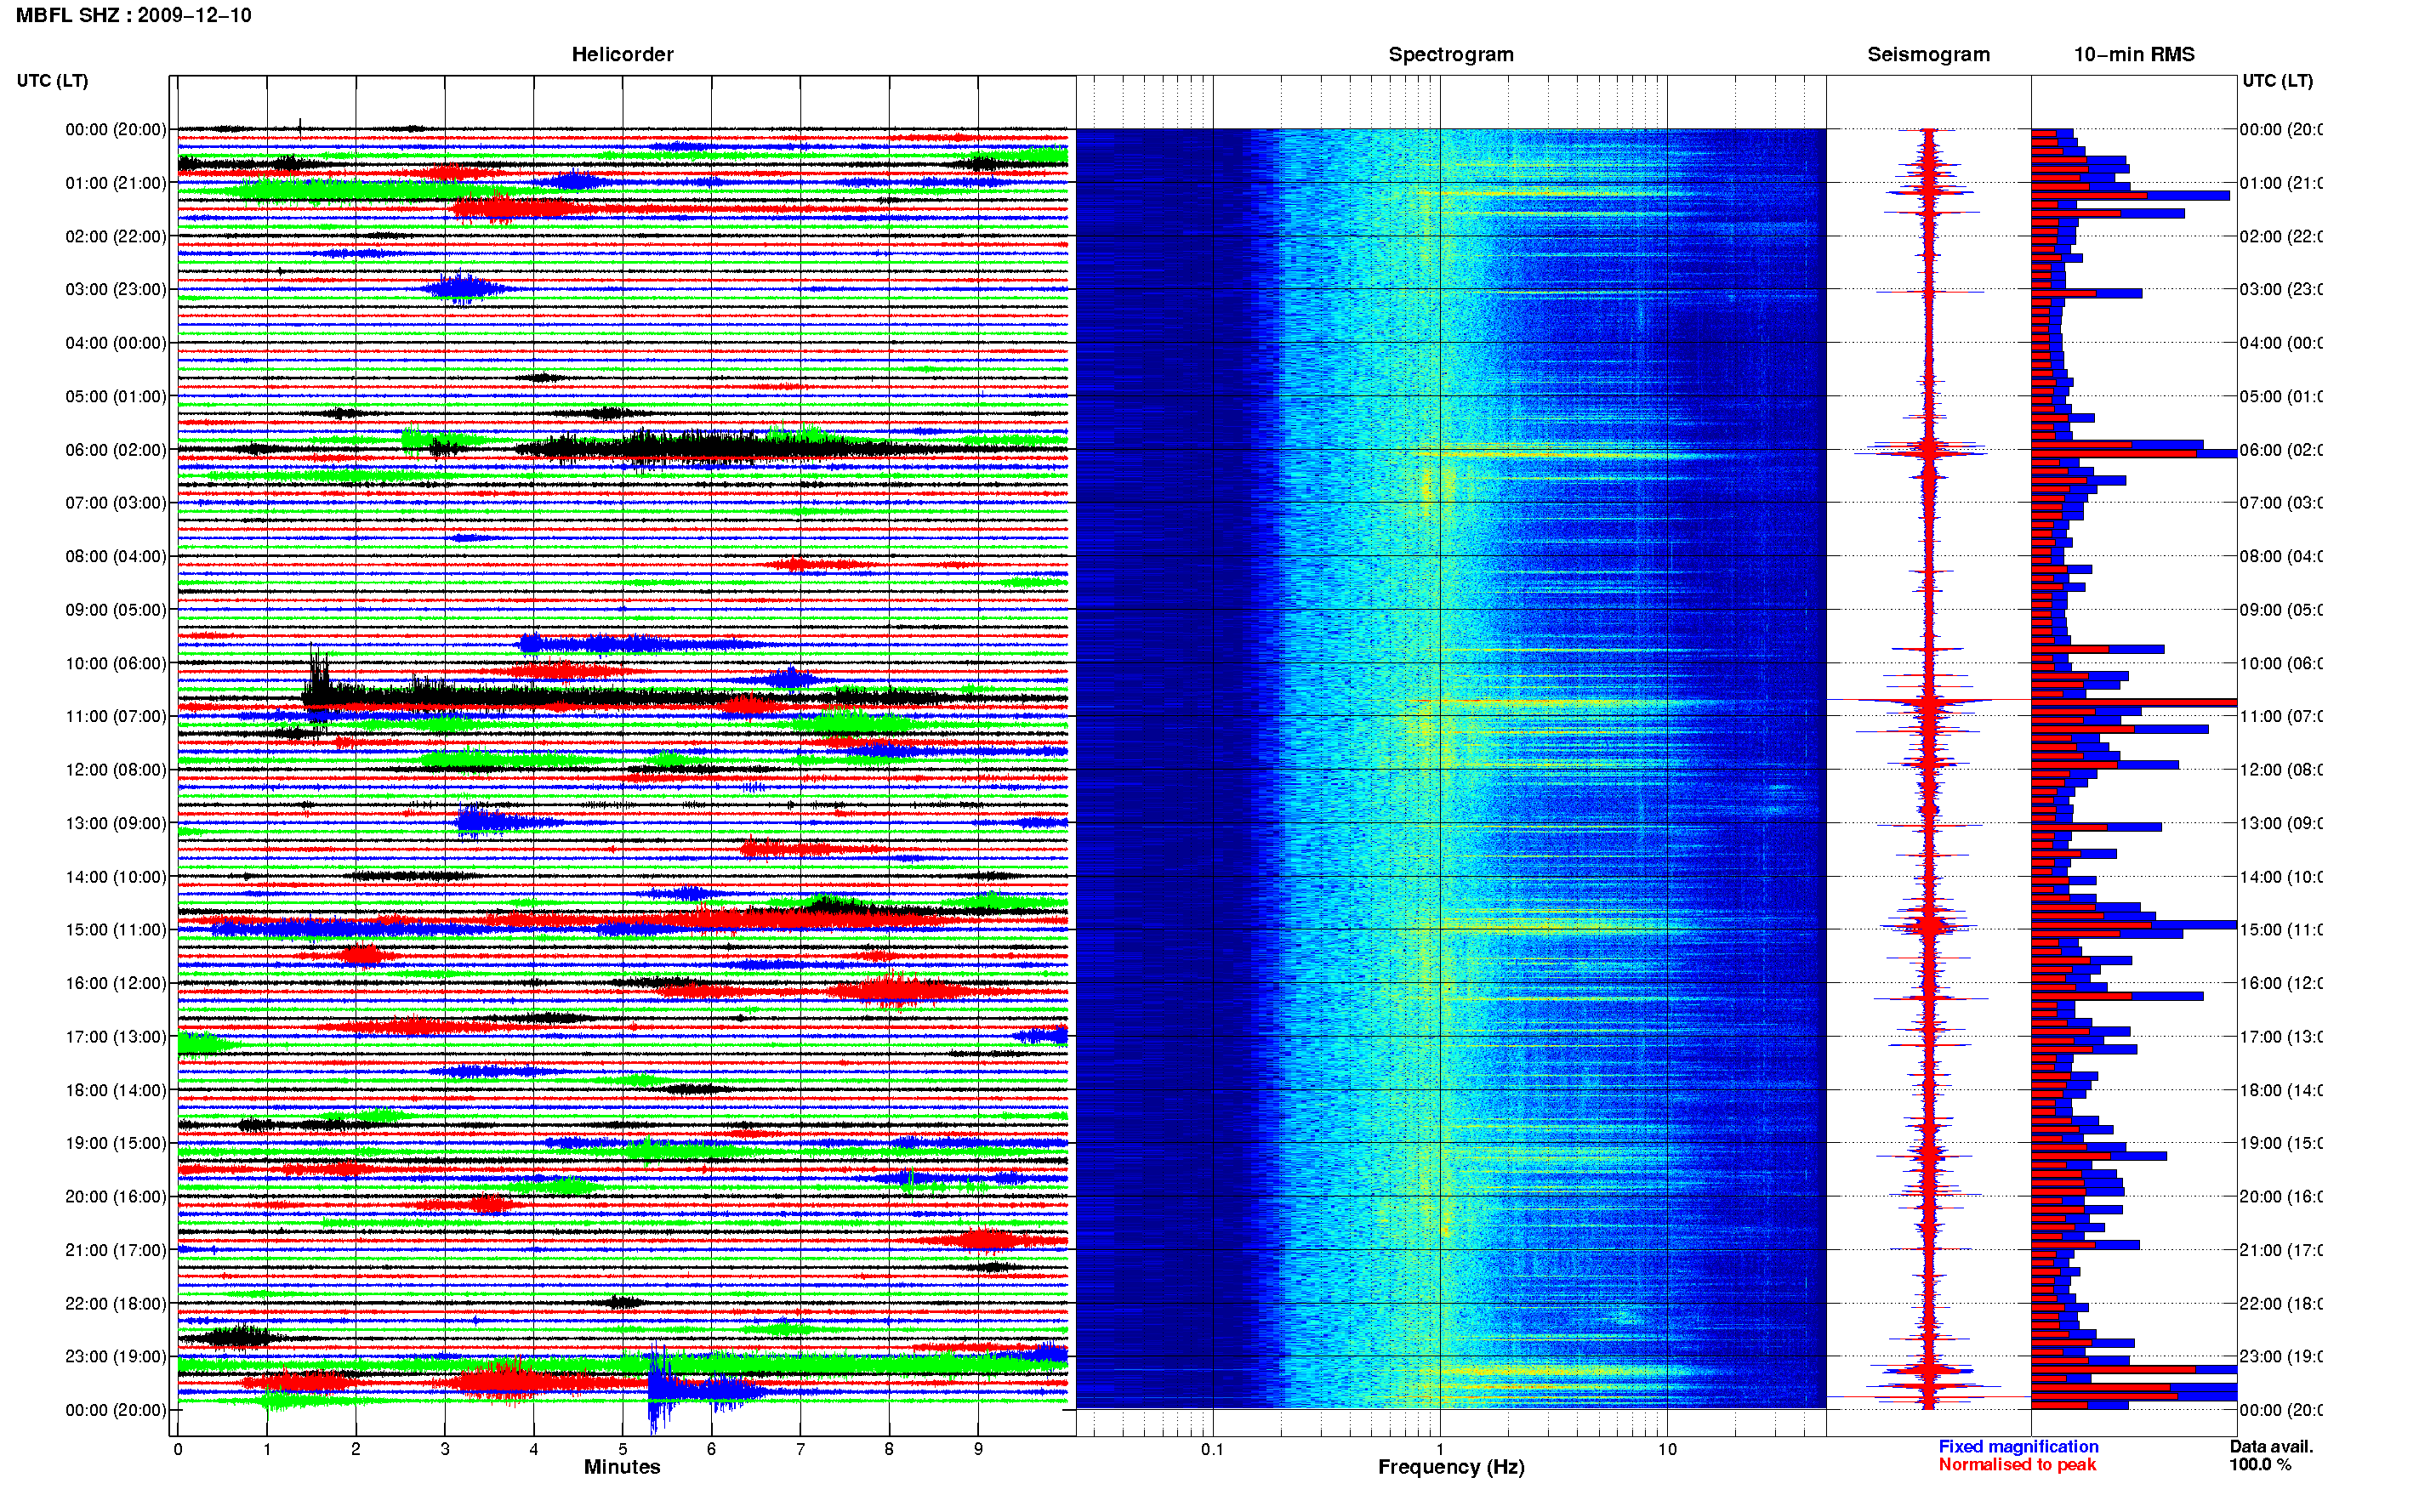Click the left '03:00 (23:00)' time label

(x=116, y=289)
